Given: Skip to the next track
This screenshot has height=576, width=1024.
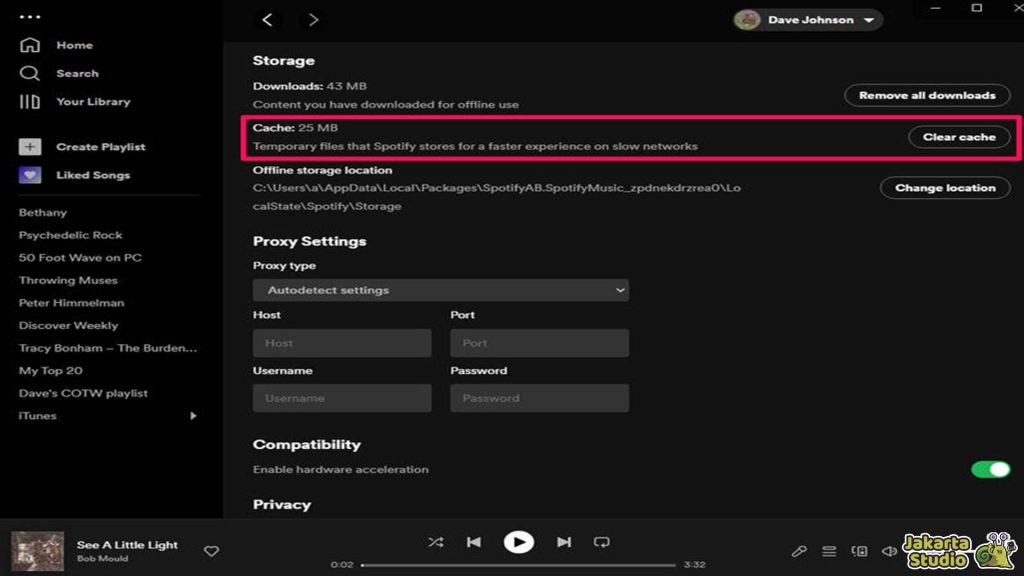Looking at the screenshot, I should (564, 542).
